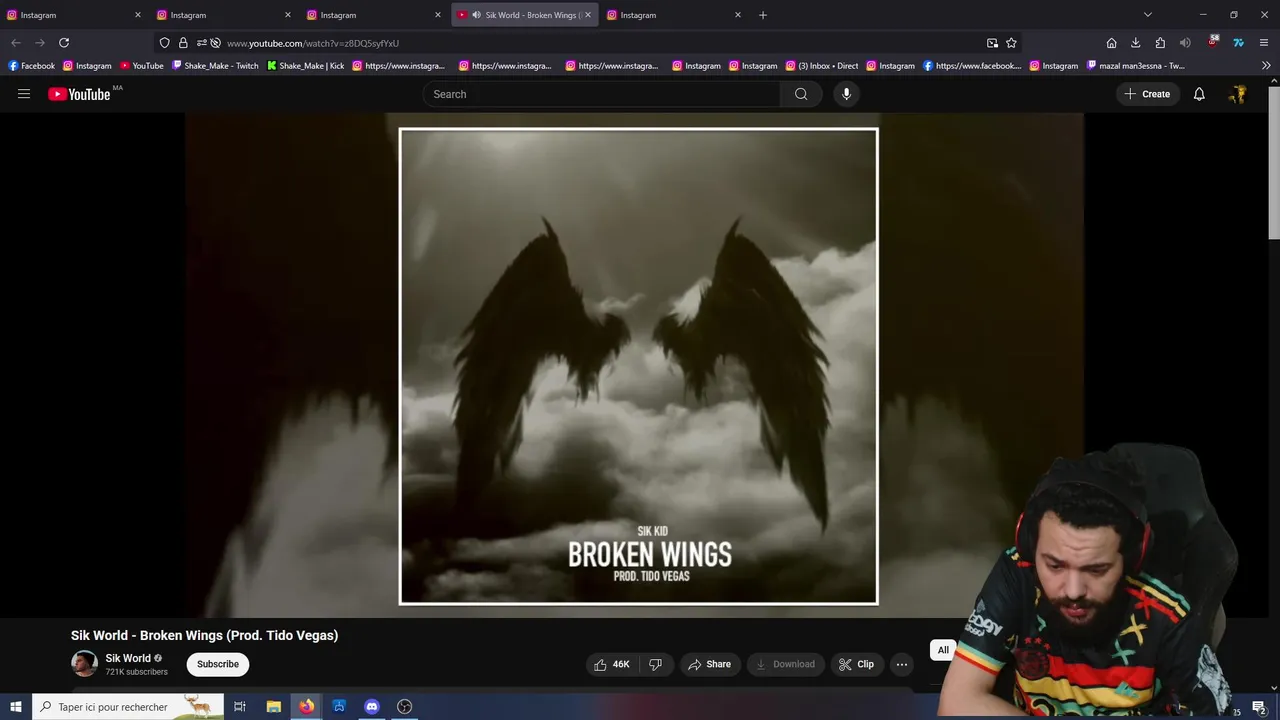Click the URL address bar
The width and height of the screenshot is (1280, 720).
[x=600, y=43]
